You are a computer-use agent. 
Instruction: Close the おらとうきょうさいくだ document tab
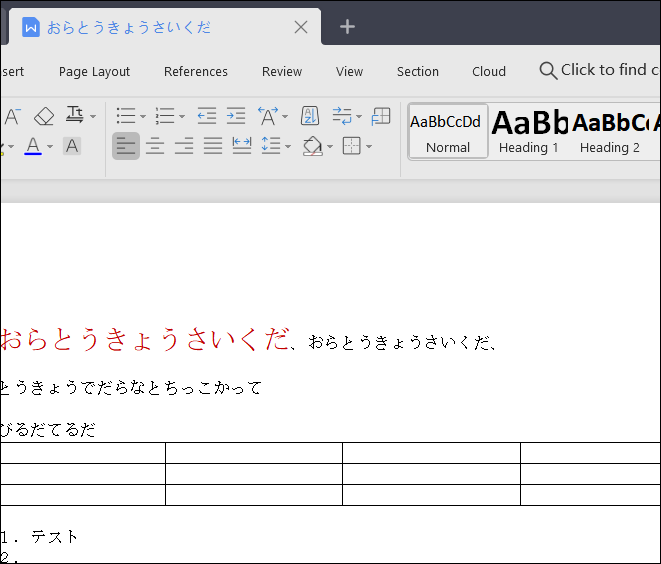[x=301, y=27]
